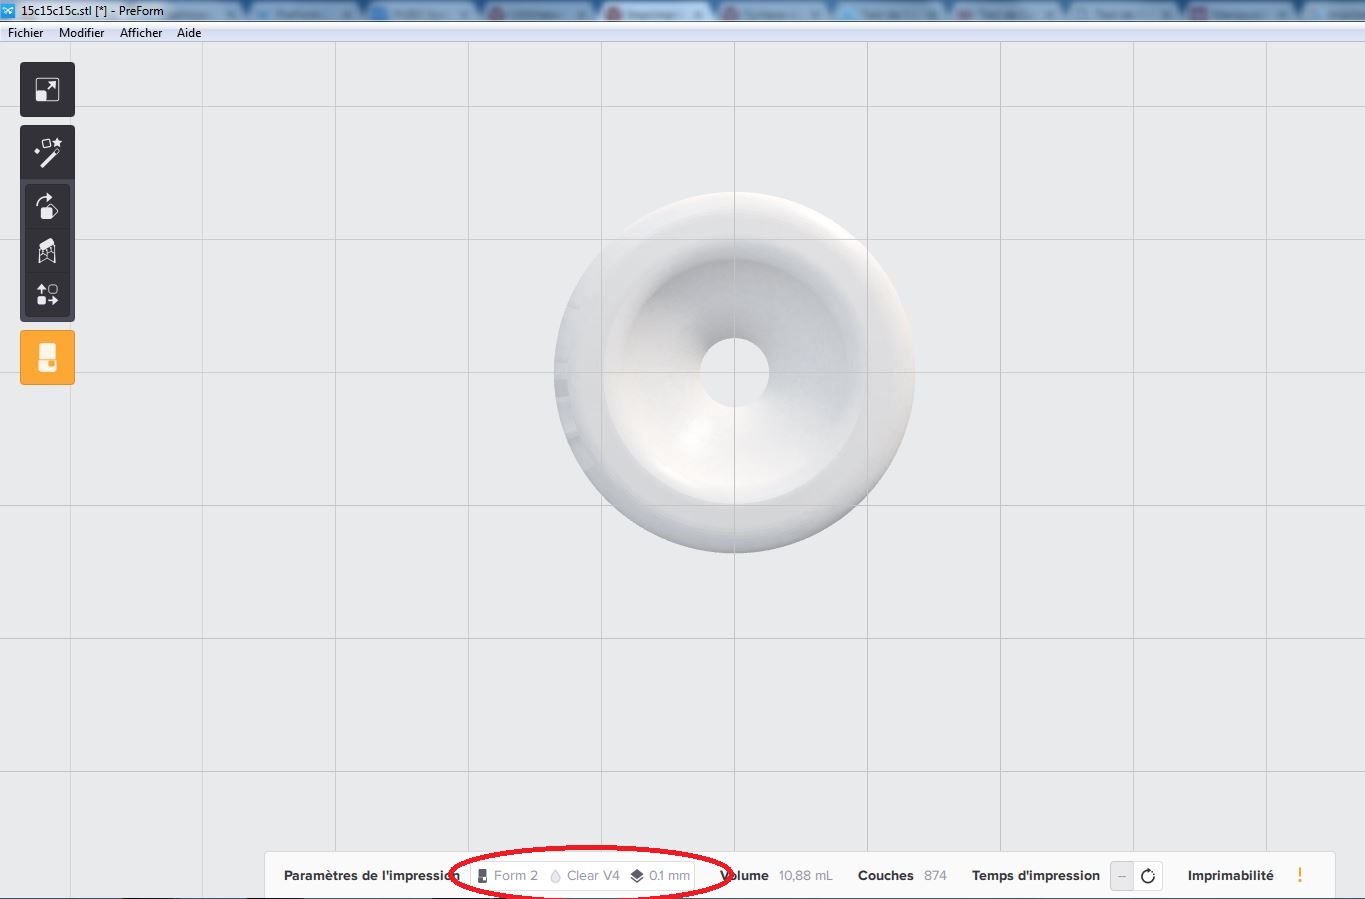Screen dimensions: 1365x899
Task: Change the Form 2 printer selection
Action: 508,875
